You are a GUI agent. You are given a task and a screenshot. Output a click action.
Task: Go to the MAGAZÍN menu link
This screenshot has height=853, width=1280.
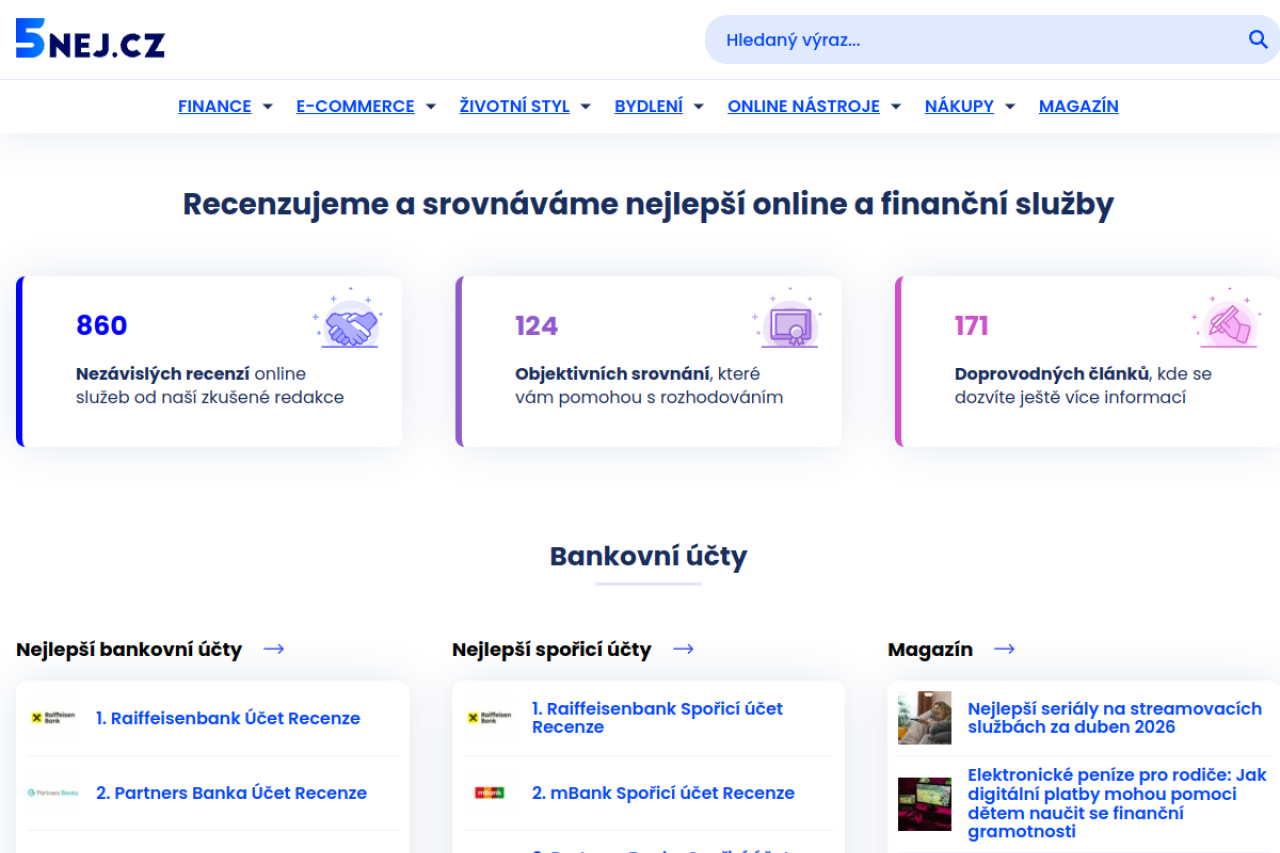click(x=1079, y=106)
